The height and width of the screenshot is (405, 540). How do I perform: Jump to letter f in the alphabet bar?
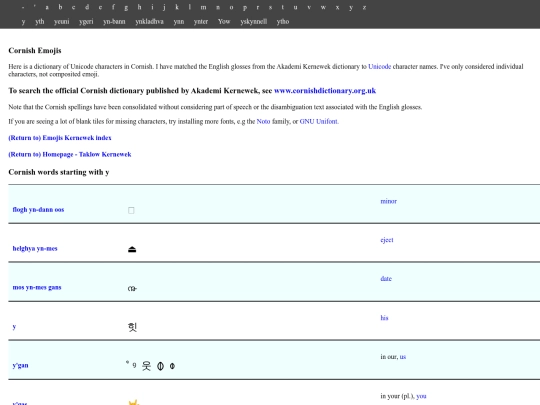[113, 7]
